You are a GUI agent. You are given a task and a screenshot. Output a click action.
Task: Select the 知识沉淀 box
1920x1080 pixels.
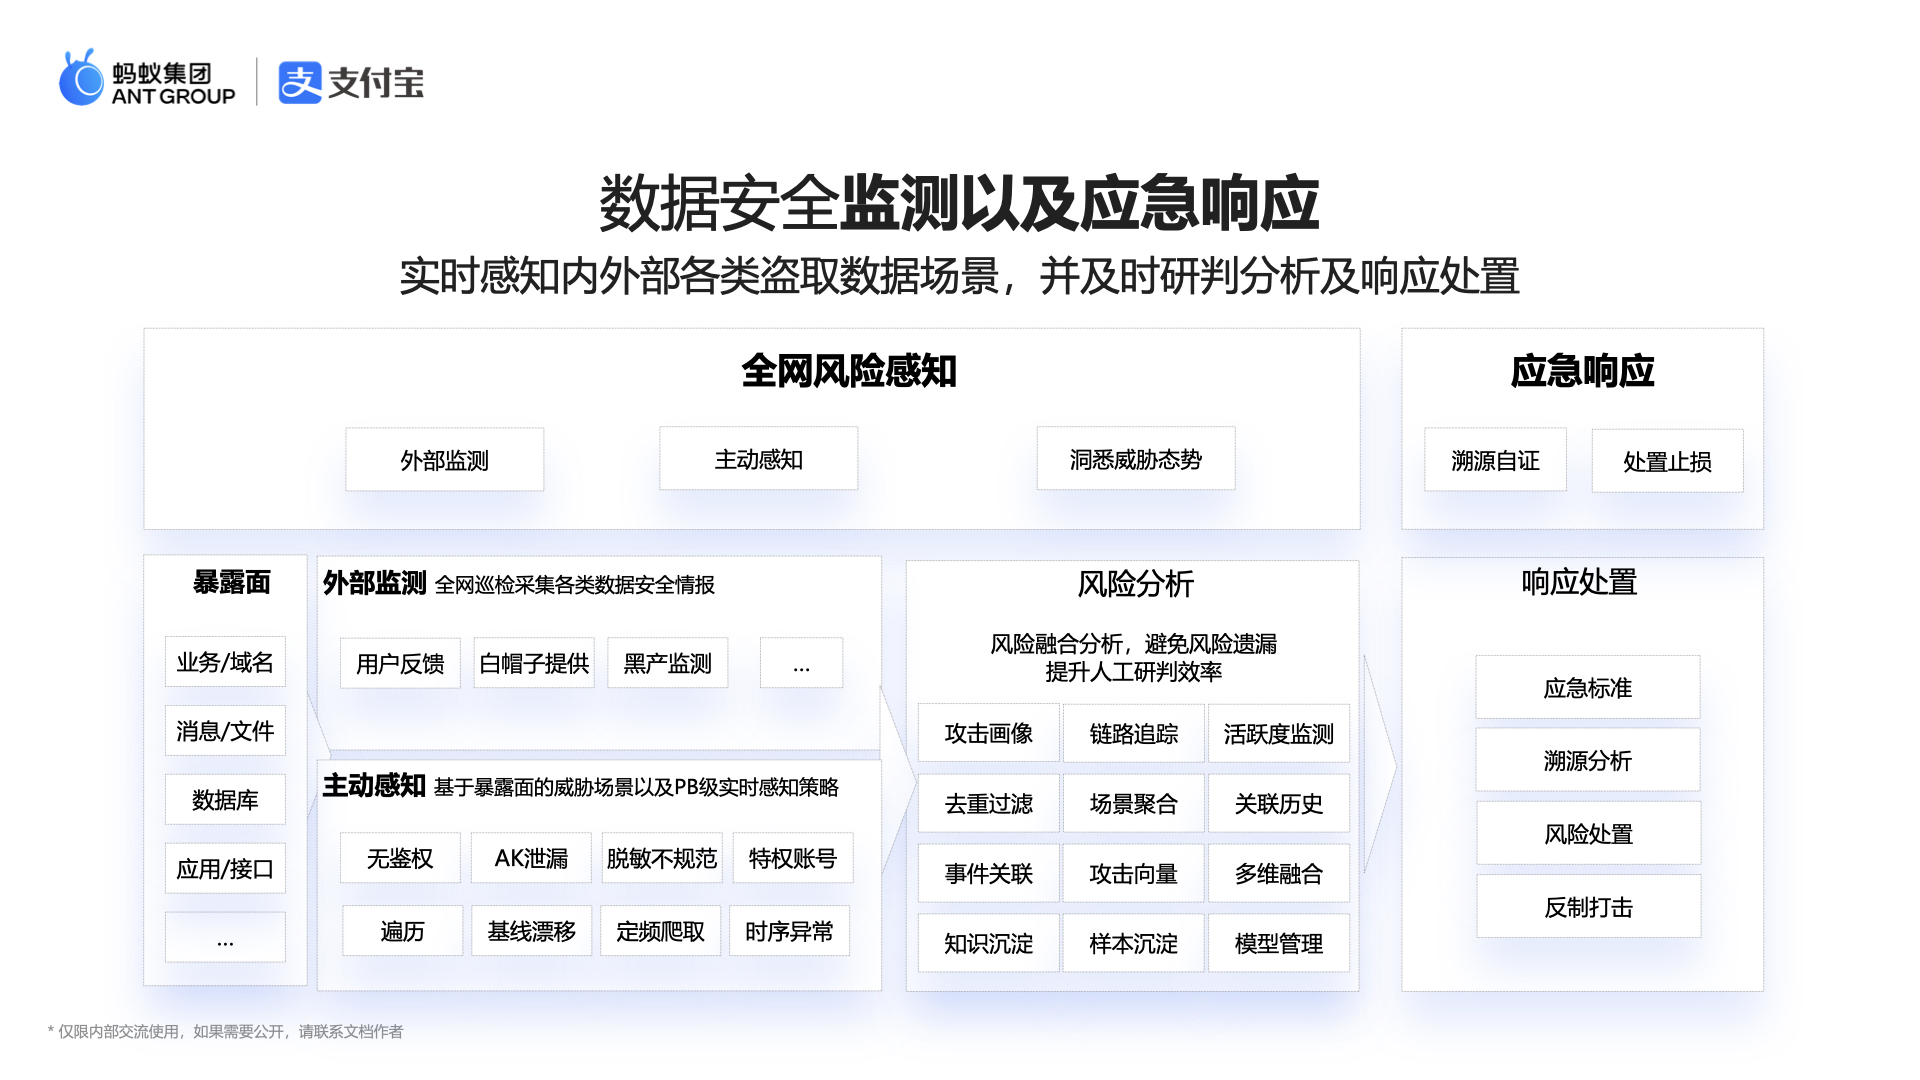tap(988, 943)
